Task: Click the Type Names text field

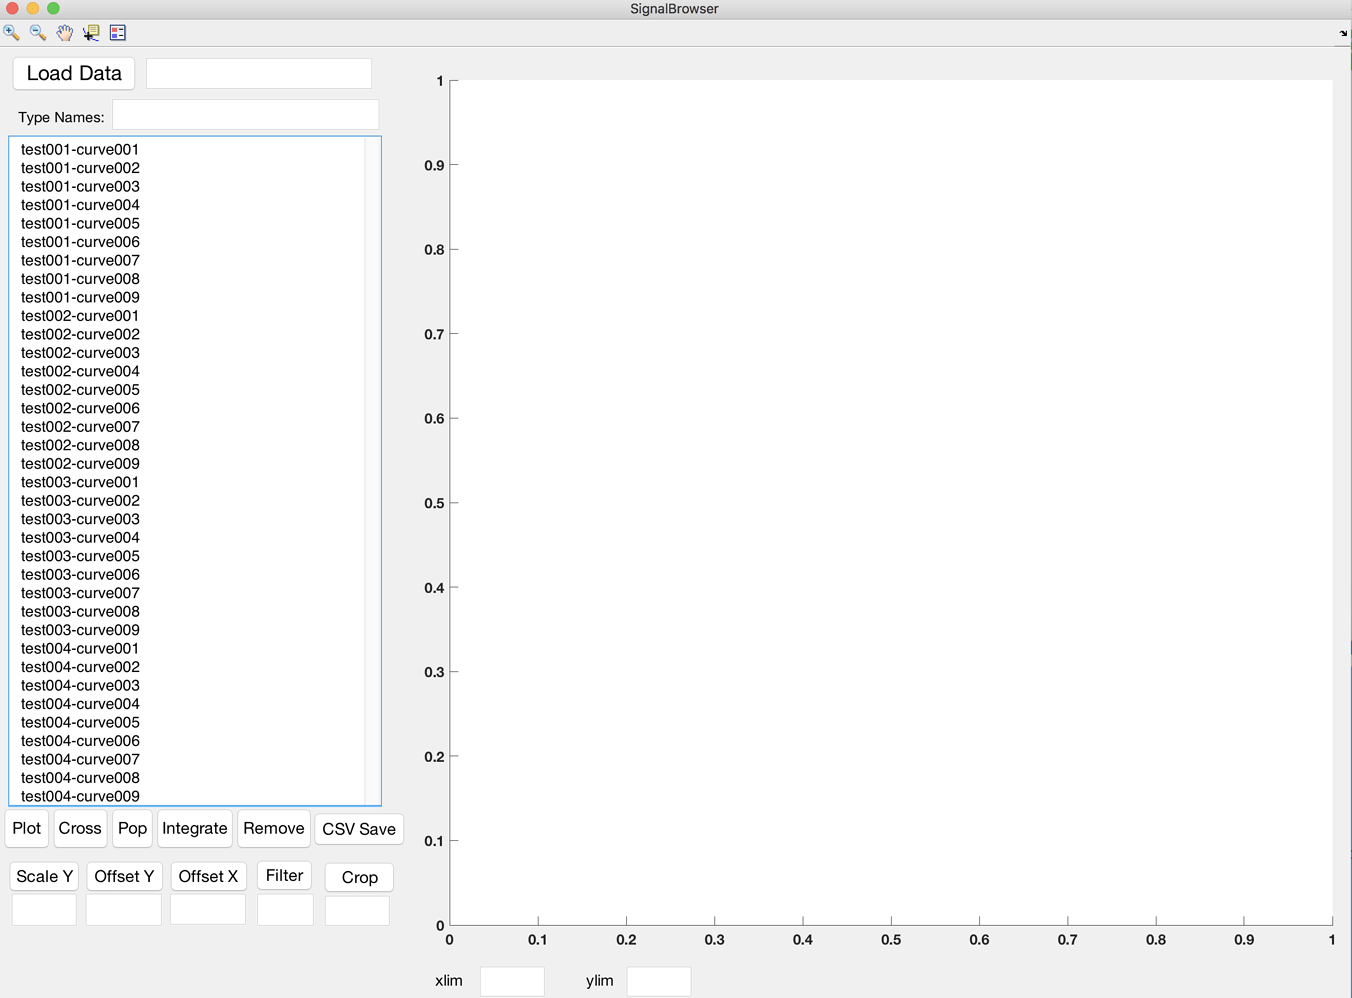Action: click(245, 114)
